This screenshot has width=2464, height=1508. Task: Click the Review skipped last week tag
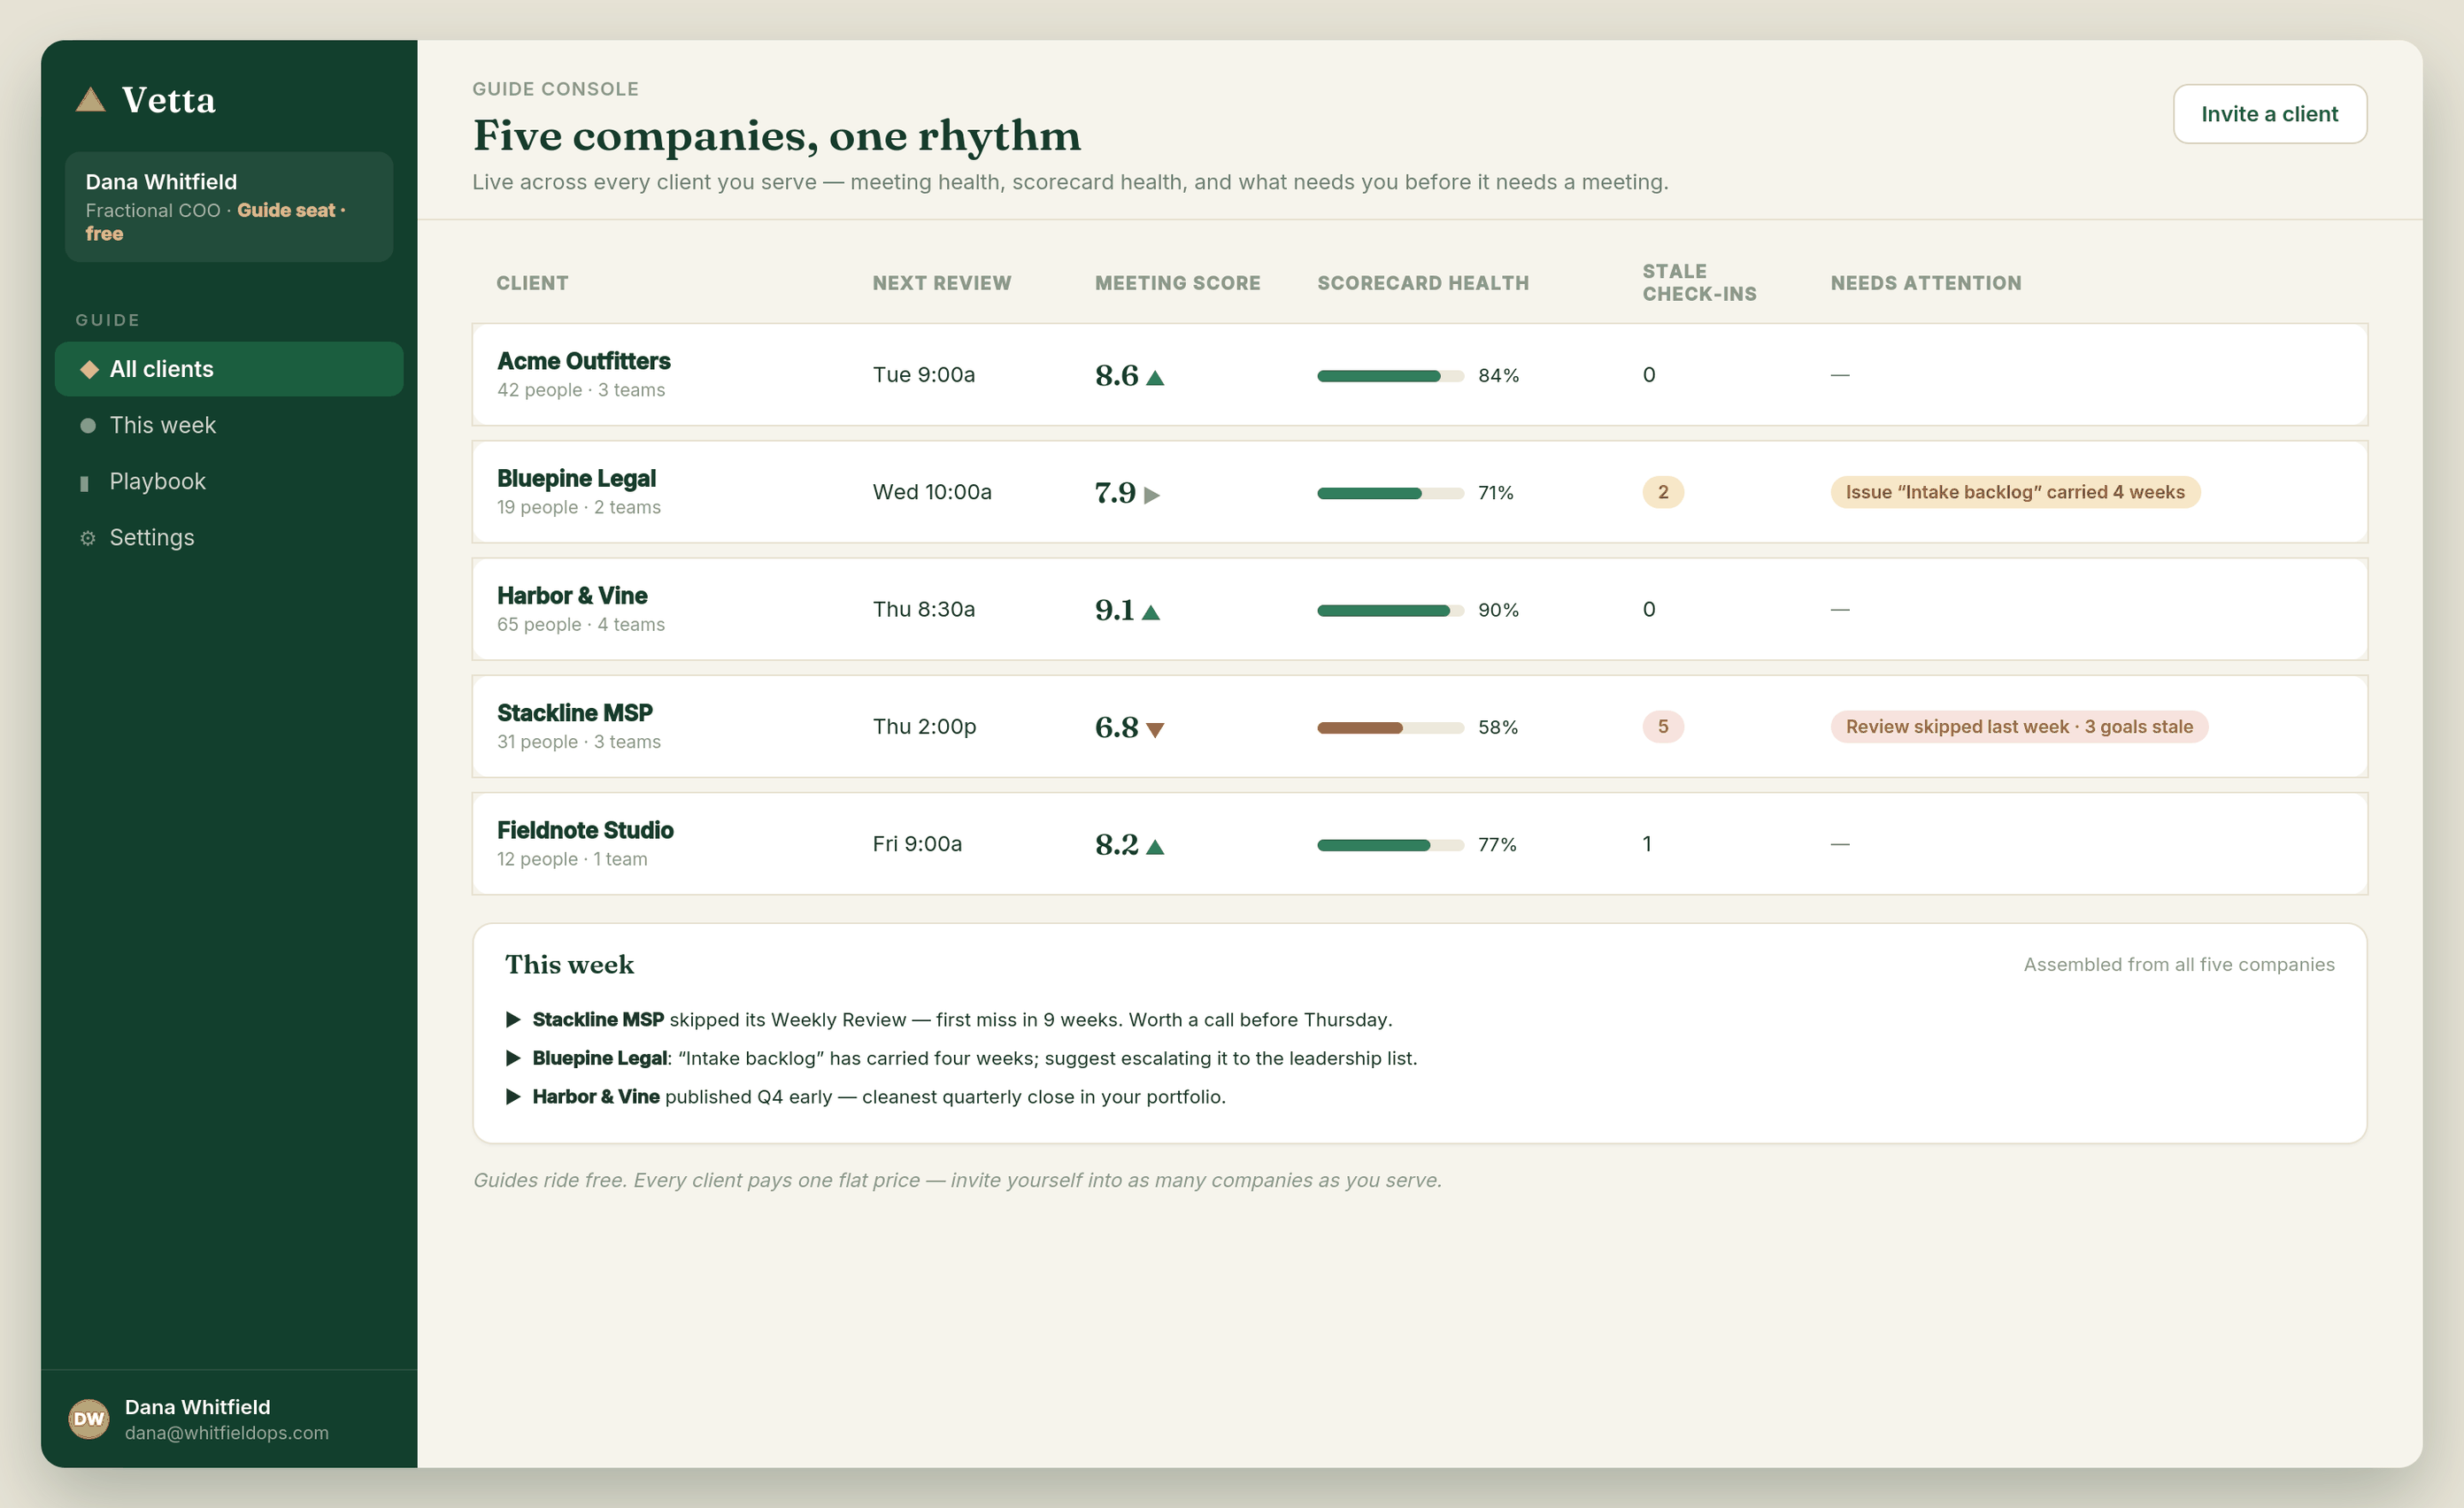(2019, 726)
